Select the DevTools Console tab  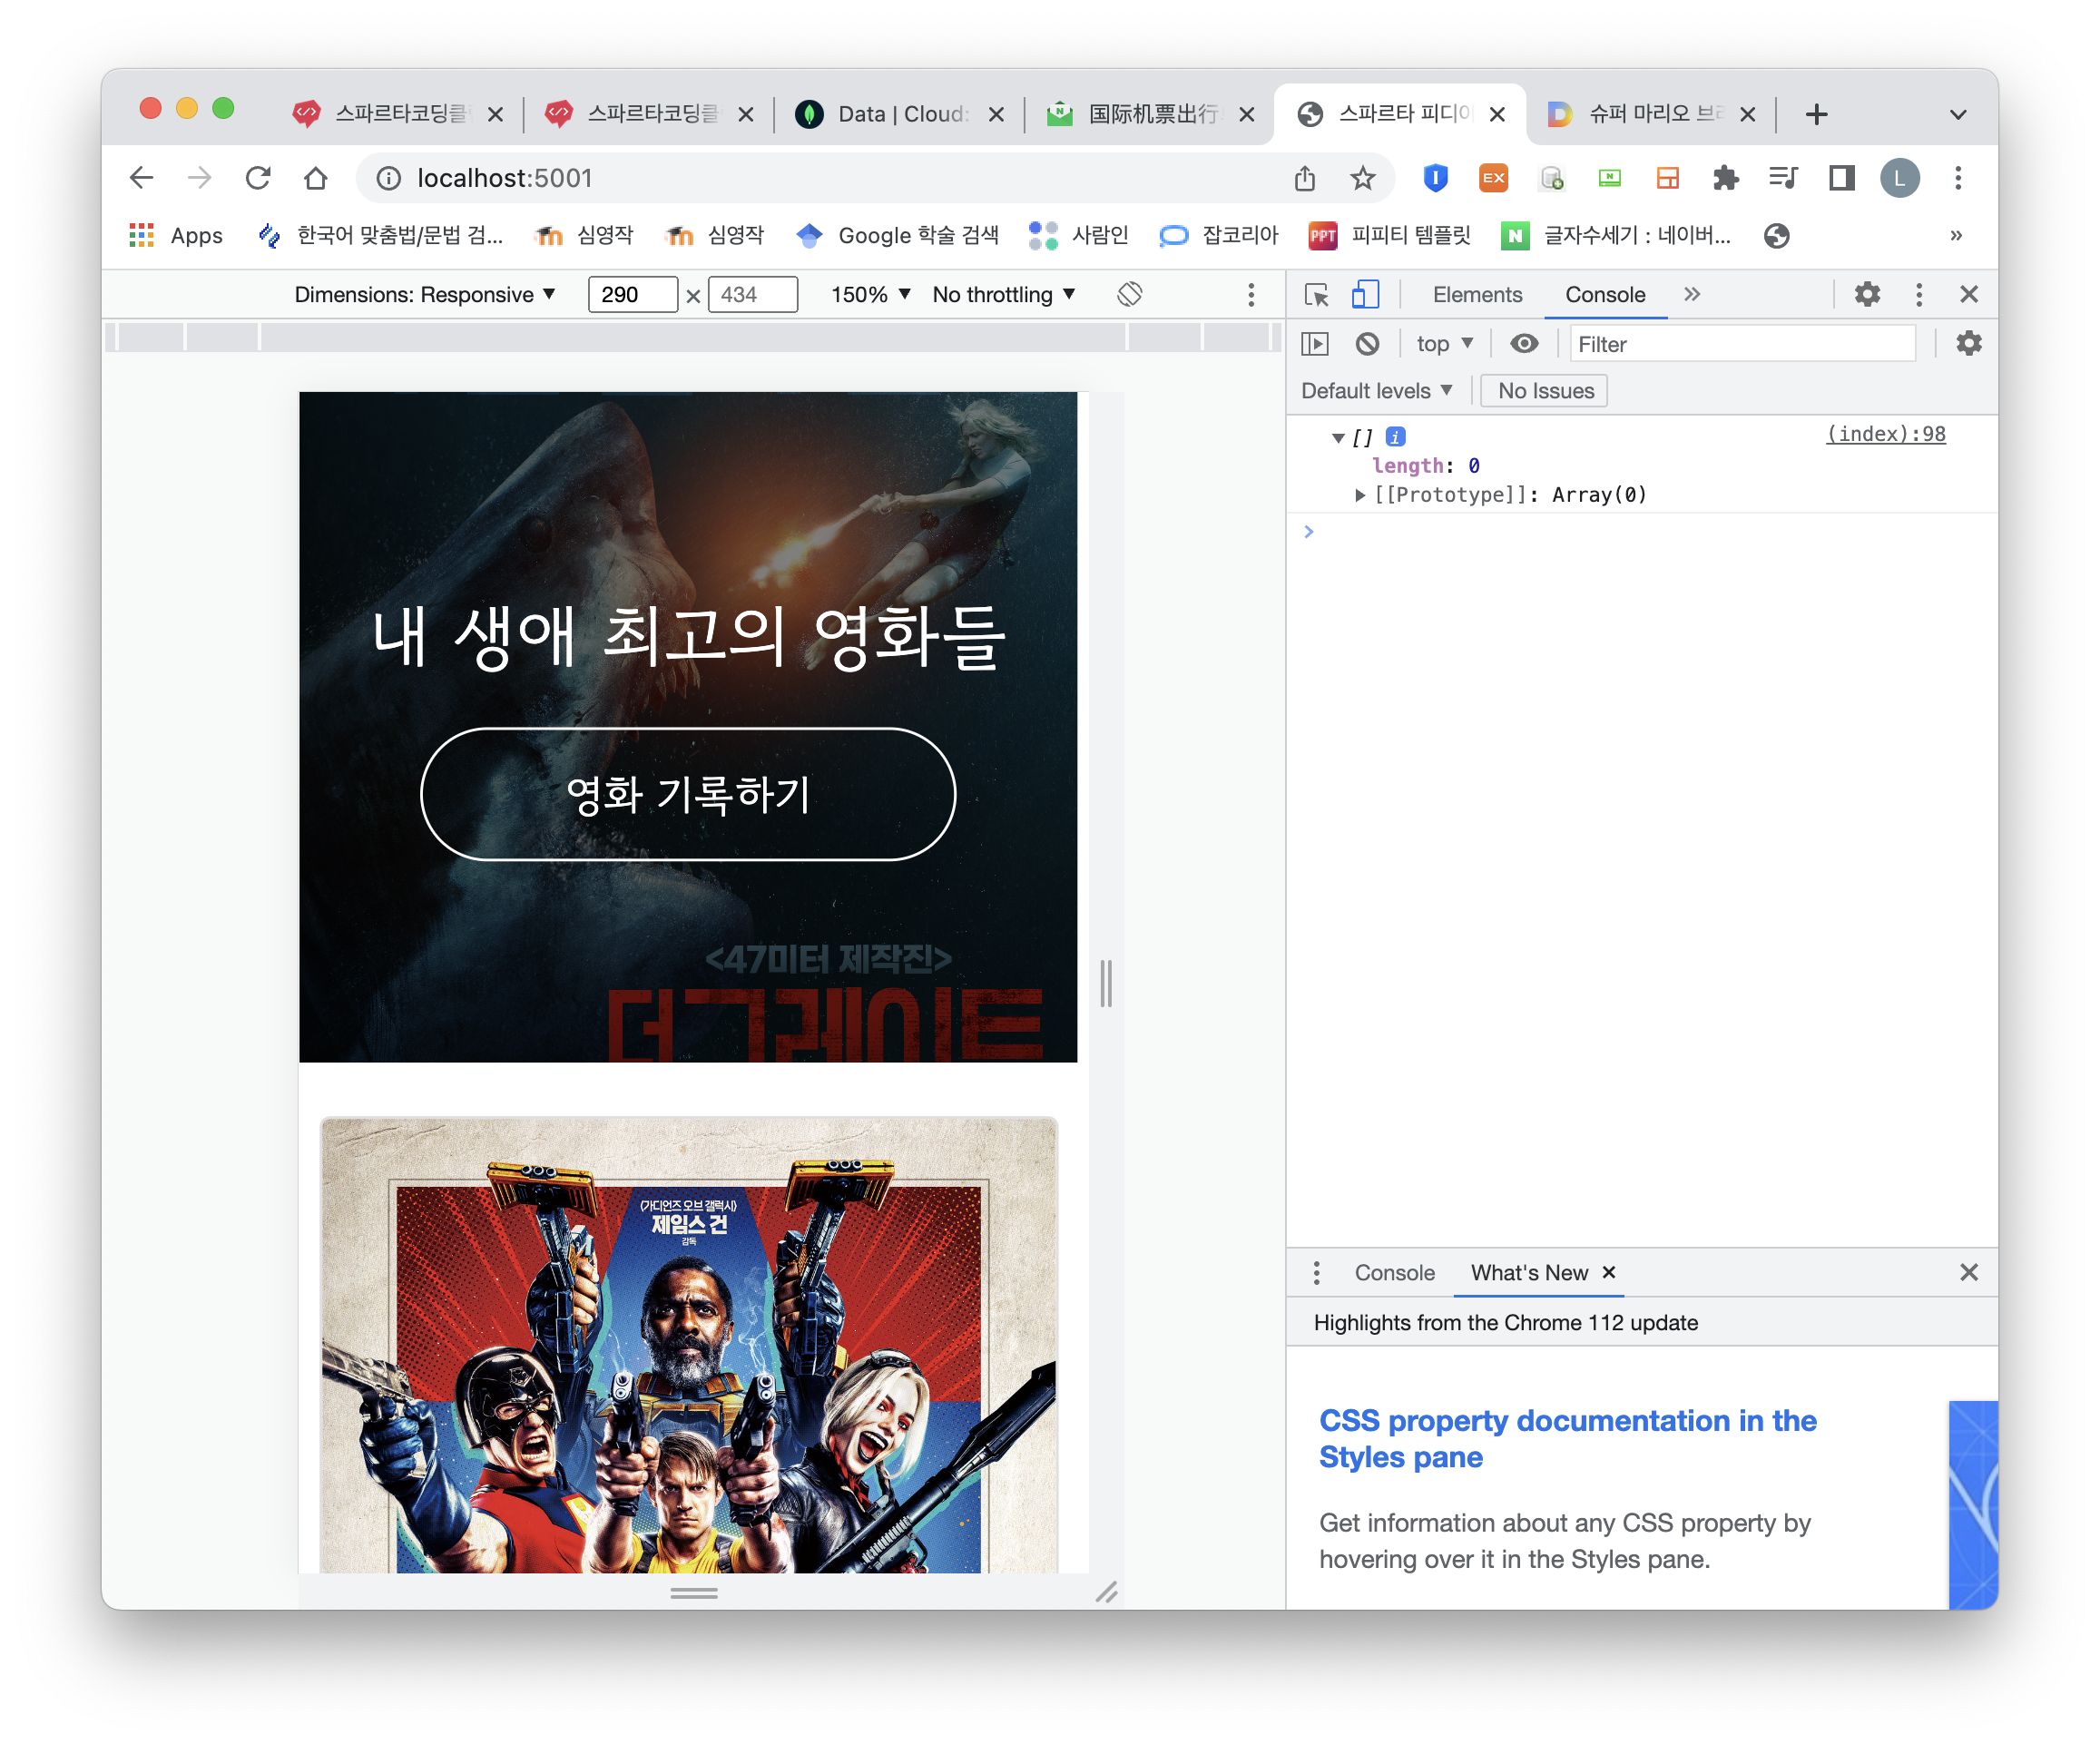(x=1604, y=294)
